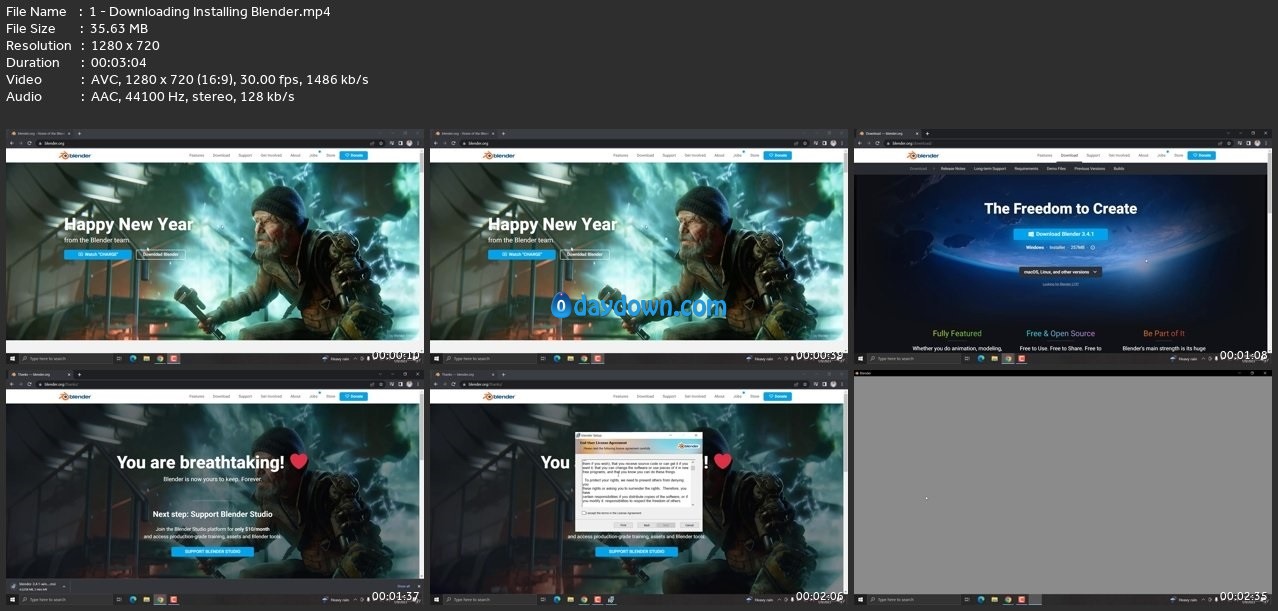1278x611 pixels.
Task: Open File Explorer in the 00:02:06 frame taskbar
Action: tap(570, 599)
